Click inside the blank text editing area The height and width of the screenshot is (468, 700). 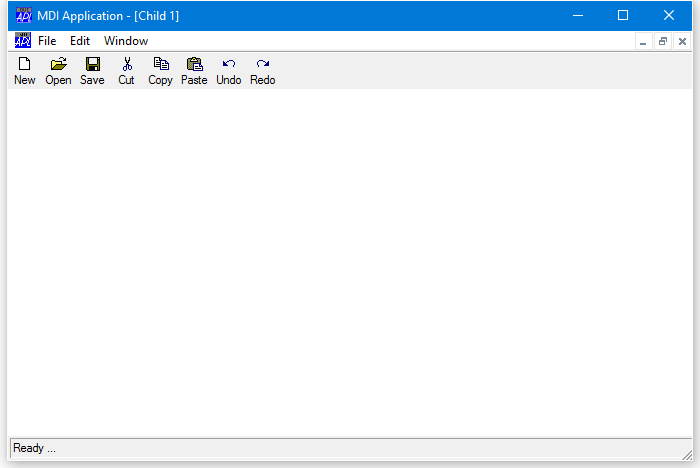[x=350, y=260]
